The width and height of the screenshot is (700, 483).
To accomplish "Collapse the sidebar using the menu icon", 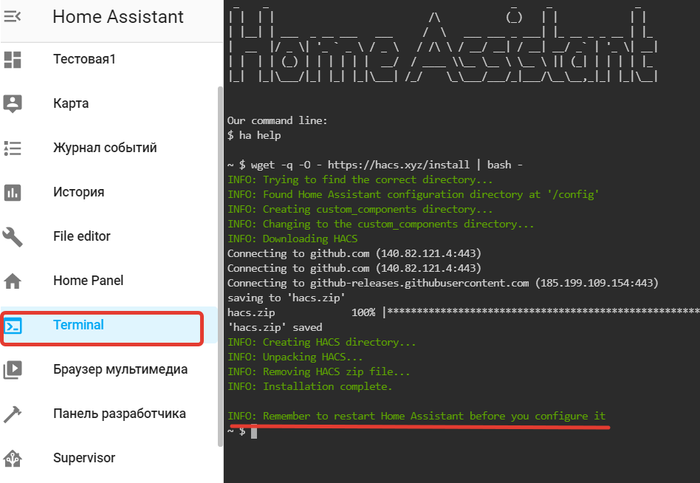I will click(13, 17).
